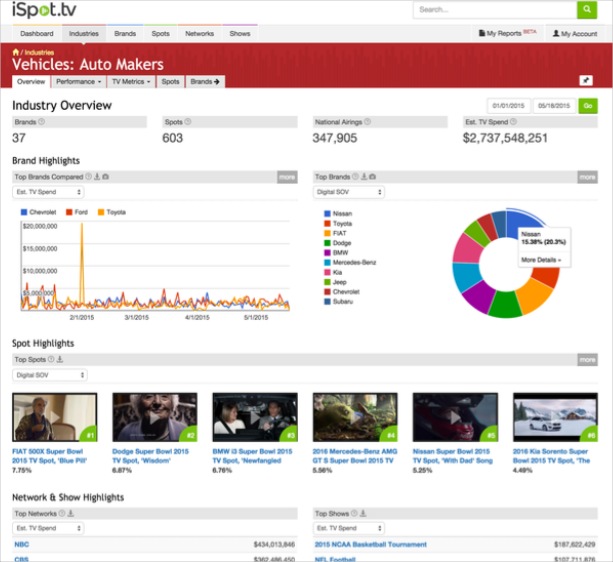Click the FIAT orange legend swatch
Screen dimensions: 613x562
(327, 233)
